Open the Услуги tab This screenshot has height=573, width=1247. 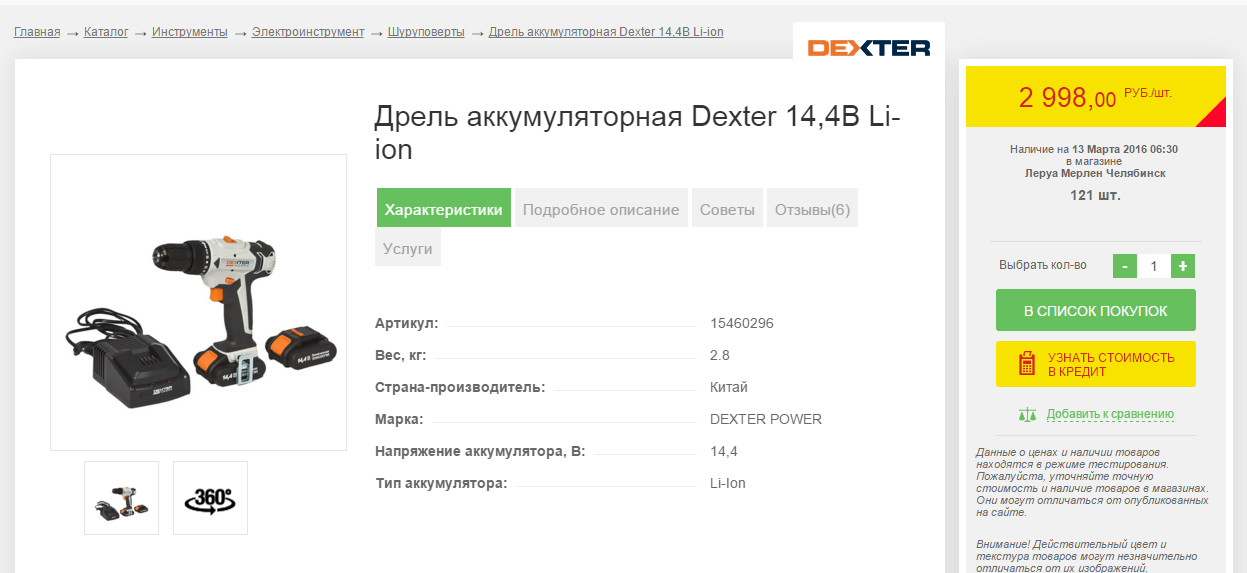coord(408,248)
